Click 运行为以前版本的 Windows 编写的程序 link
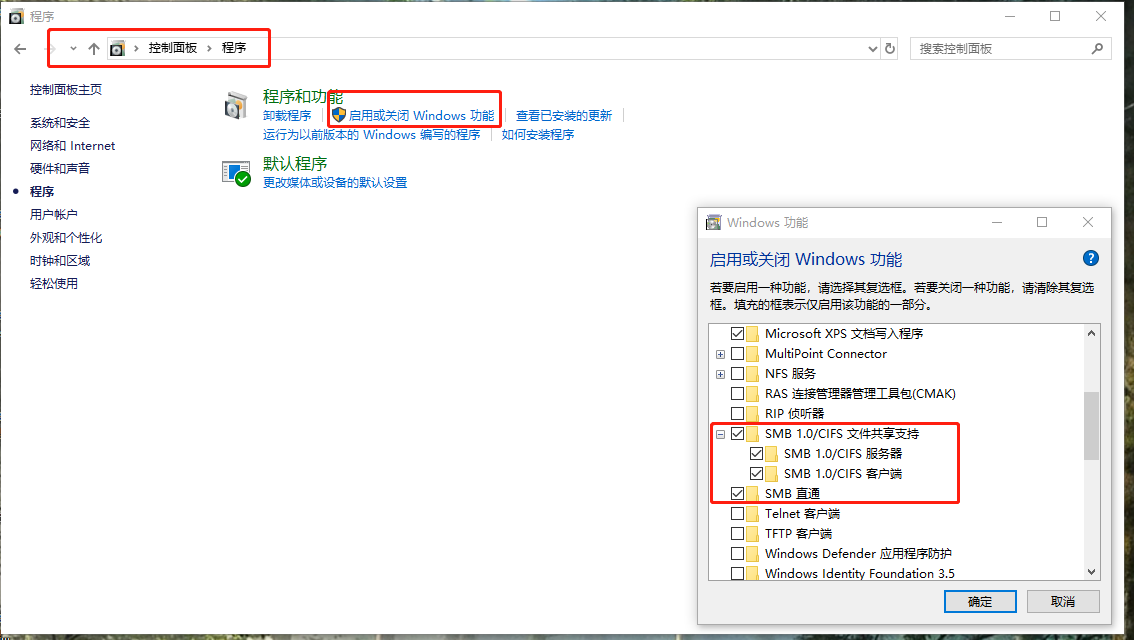Viewport: 1134px width, 640px height. 372,135
